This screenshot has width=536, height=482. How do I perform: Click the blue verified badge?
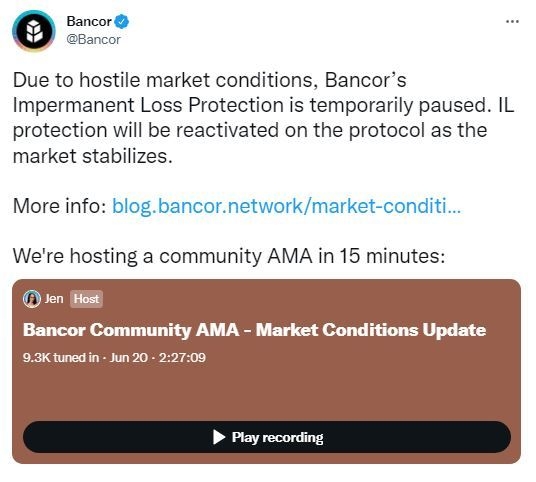tap(121, 22)
